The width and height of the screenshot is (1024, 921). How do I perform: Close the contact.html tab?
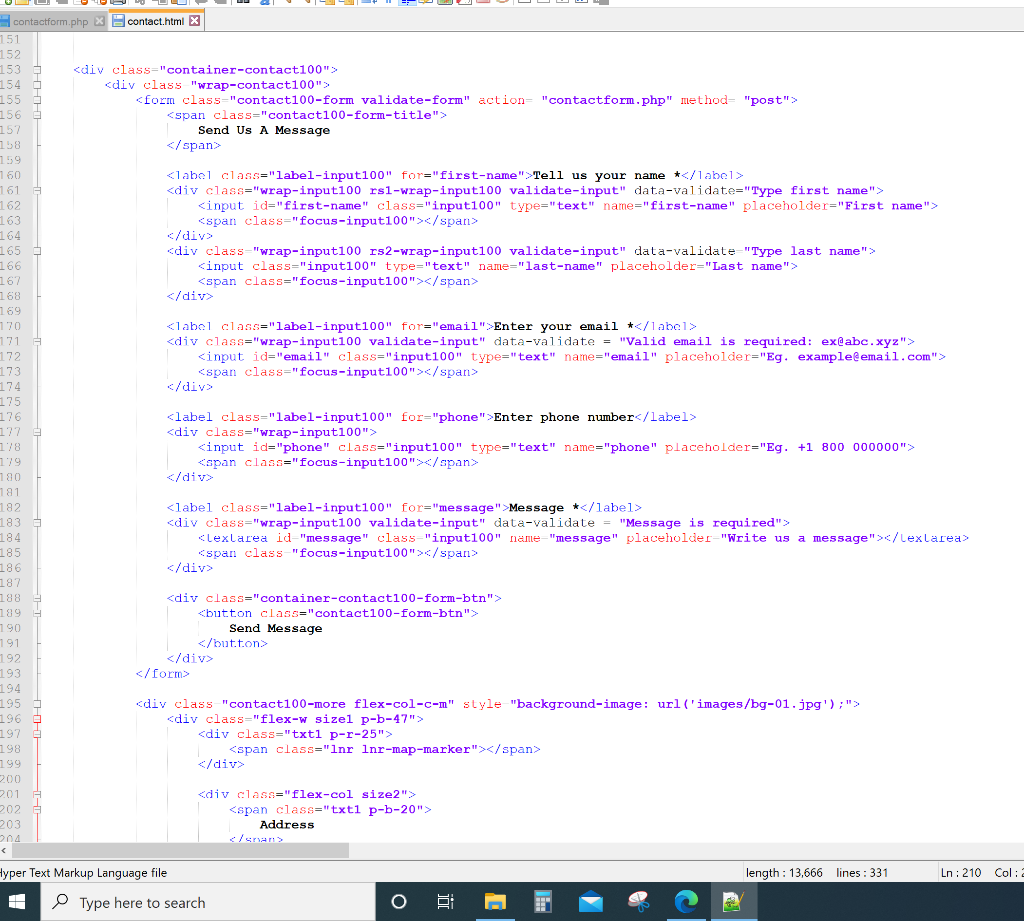(x=195, y=21)
